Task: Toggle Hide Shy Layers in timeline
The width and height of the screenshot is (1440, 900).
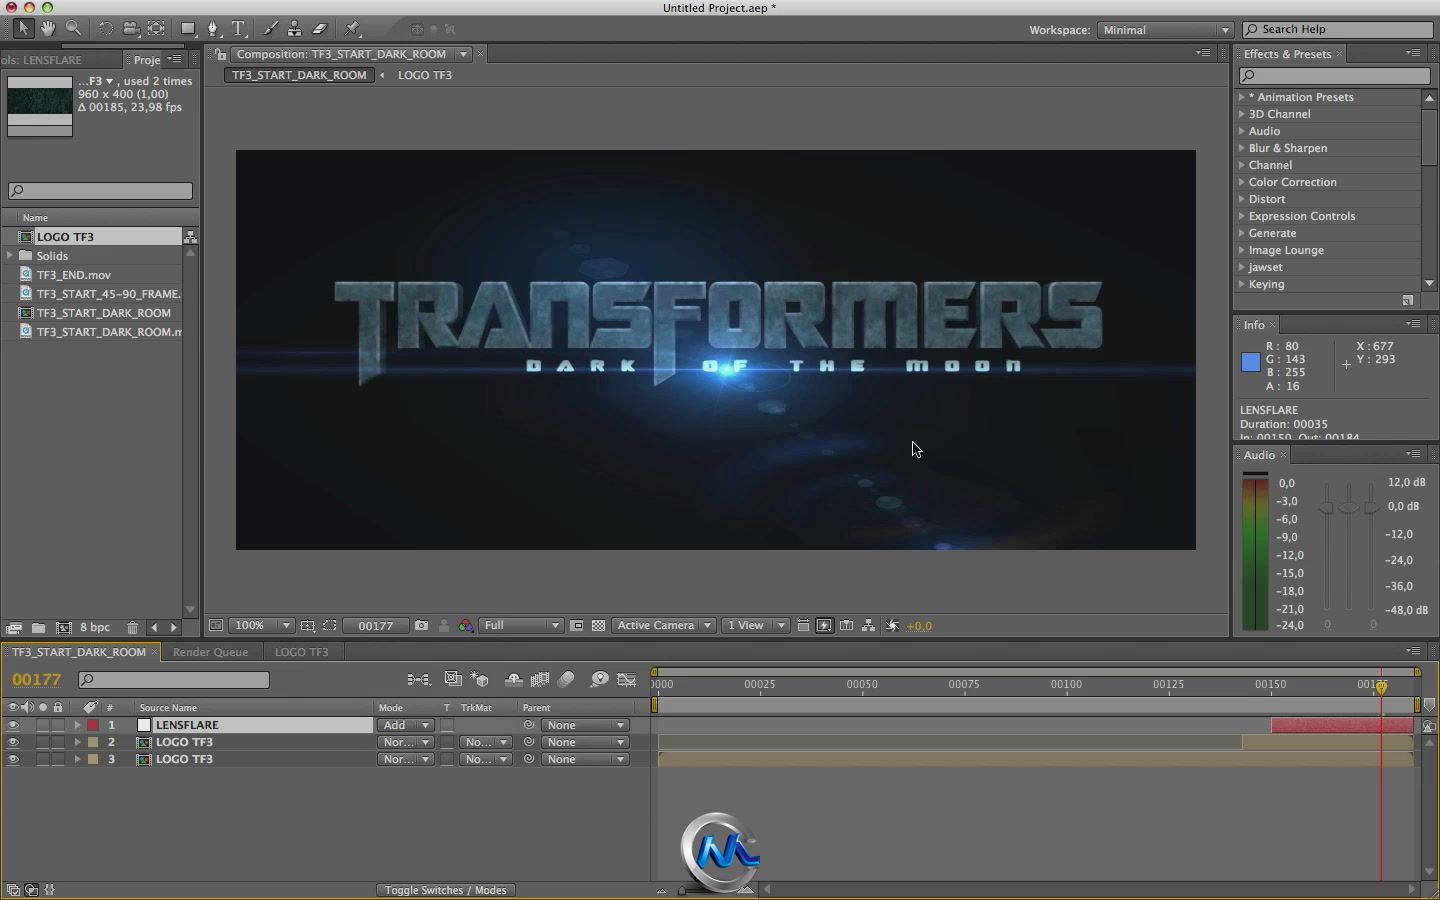Action: pyautogui.click(x=513, y=679)
